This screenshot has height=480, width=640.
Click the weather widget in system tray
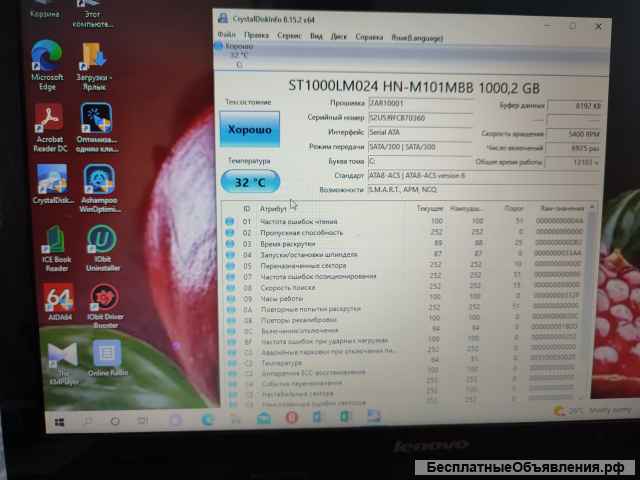[592, 411]
